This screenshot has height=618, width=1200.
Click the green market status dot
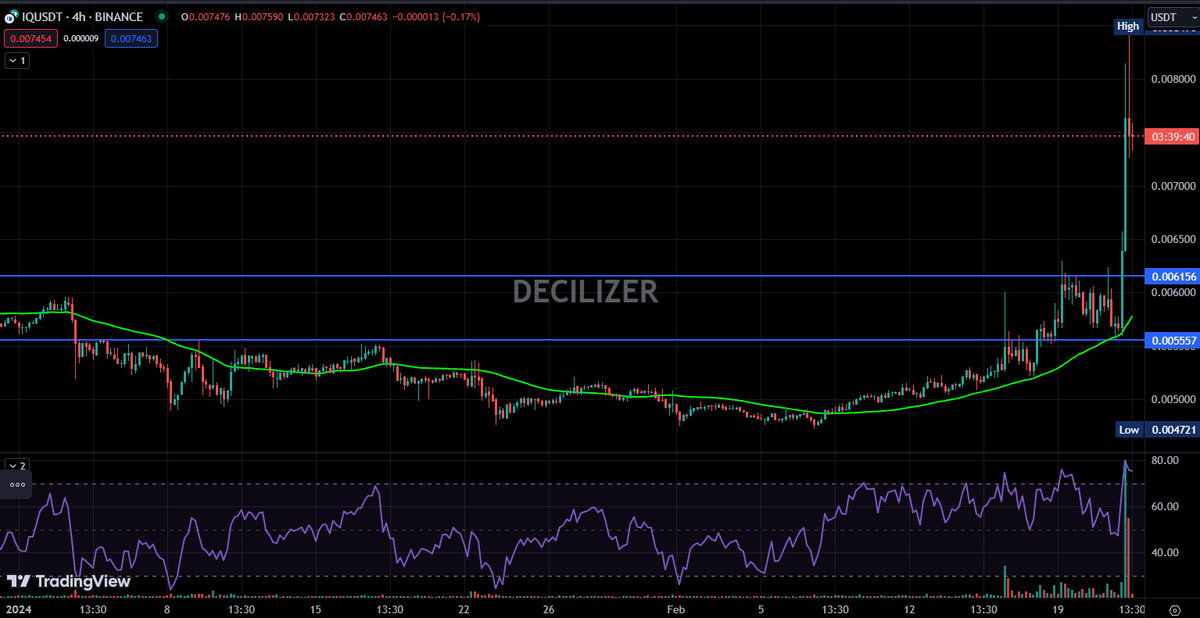[160, 16]
